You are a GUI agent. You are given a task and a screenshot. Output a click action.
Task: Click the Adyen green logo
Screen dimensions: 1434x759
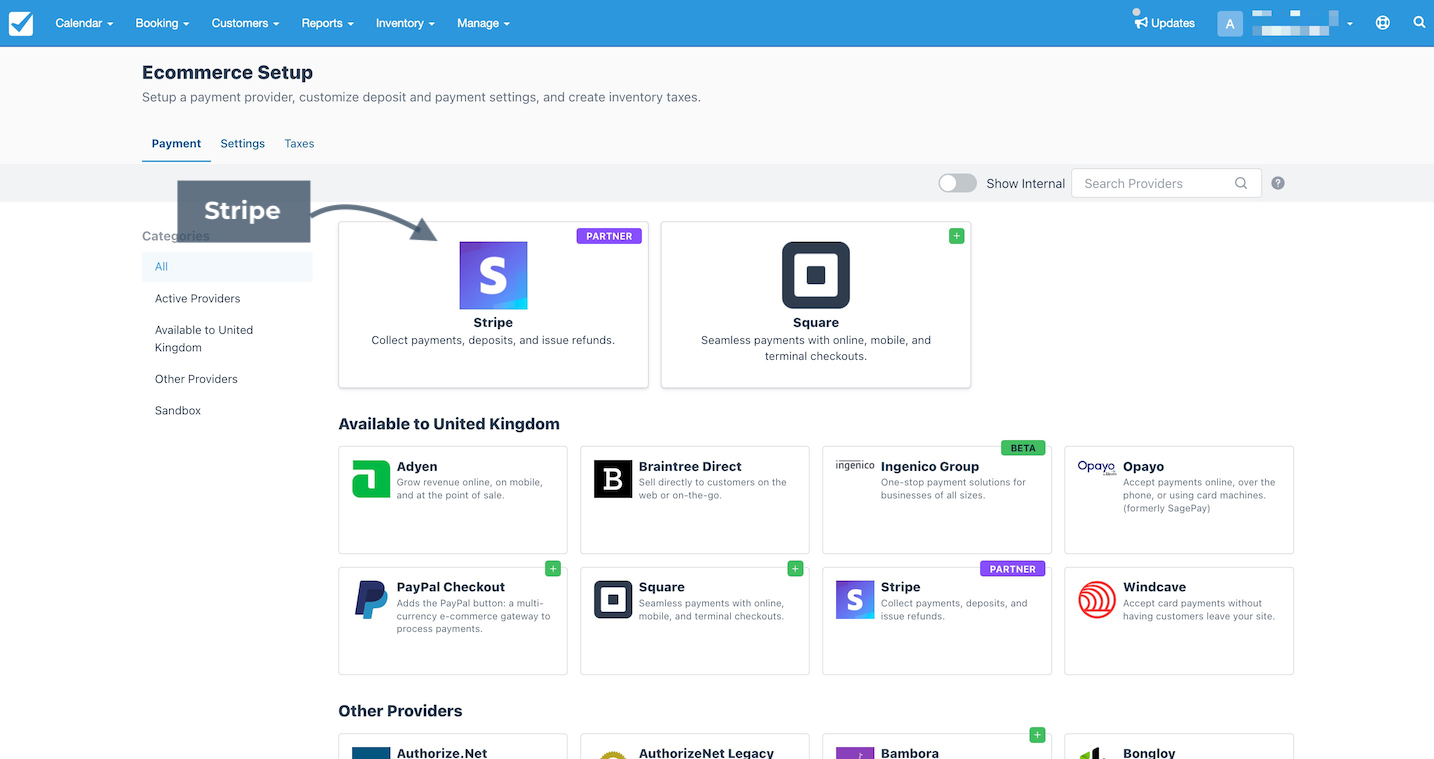tap(371, 479)
